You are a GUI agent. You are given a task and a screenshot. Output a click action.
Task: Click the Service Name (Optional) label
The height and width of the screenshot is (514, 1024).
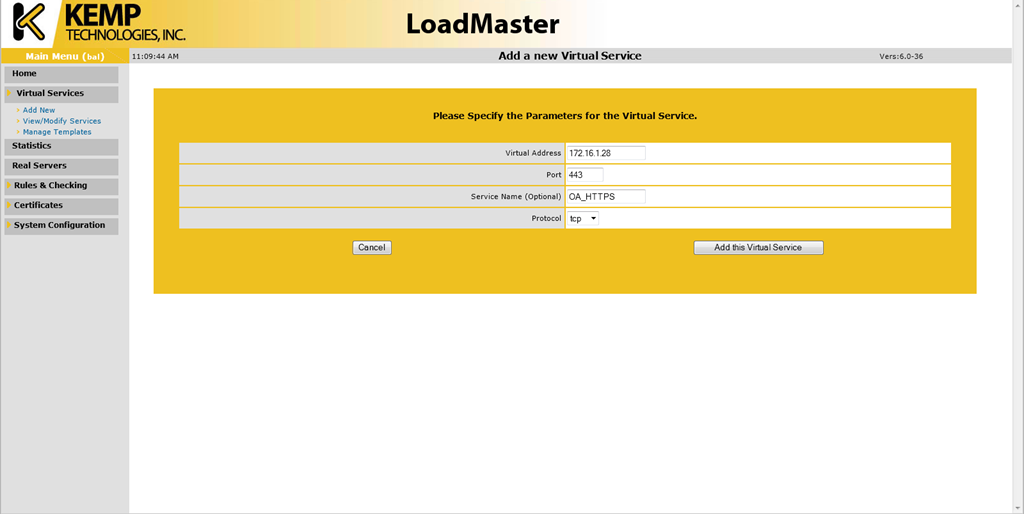point(516,197)
